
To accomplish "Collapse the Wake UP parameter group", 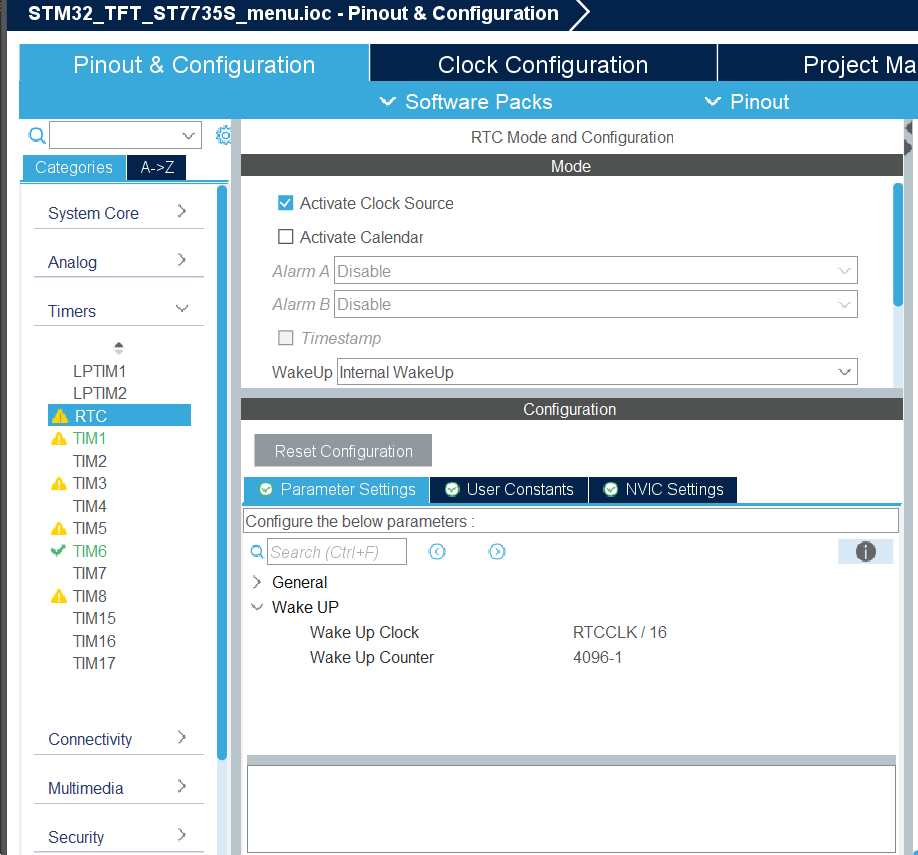I will pos(256,607).
